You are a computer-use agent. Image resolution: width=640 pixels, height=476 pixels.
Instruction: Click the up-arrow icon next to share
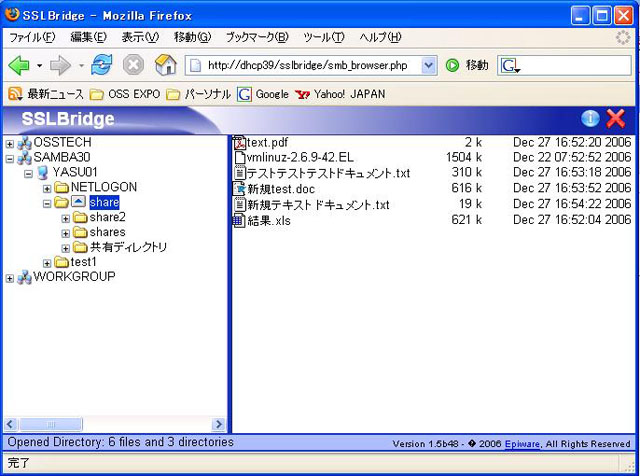tap(78, 202)
